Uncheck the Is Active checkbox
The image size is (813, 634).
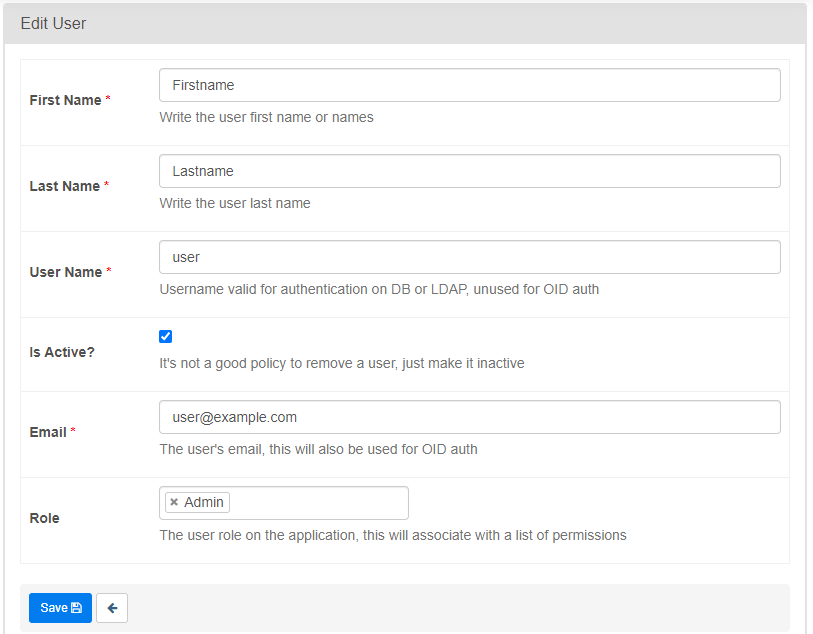[x=165, y=336]
